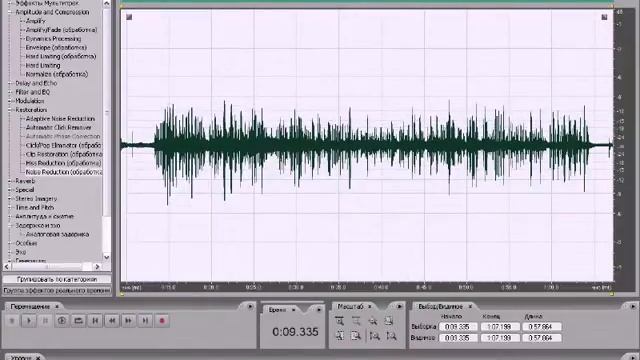Select Аналоговая задержка effect
640x360 pixels.
(58, 235)
